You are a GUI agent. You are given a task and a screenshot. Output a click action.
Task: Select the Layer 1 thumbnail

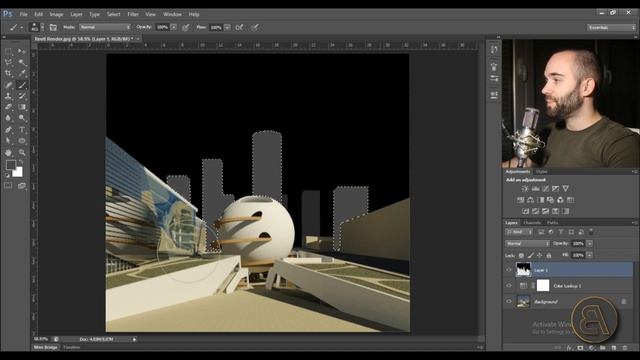click(523, 270)
